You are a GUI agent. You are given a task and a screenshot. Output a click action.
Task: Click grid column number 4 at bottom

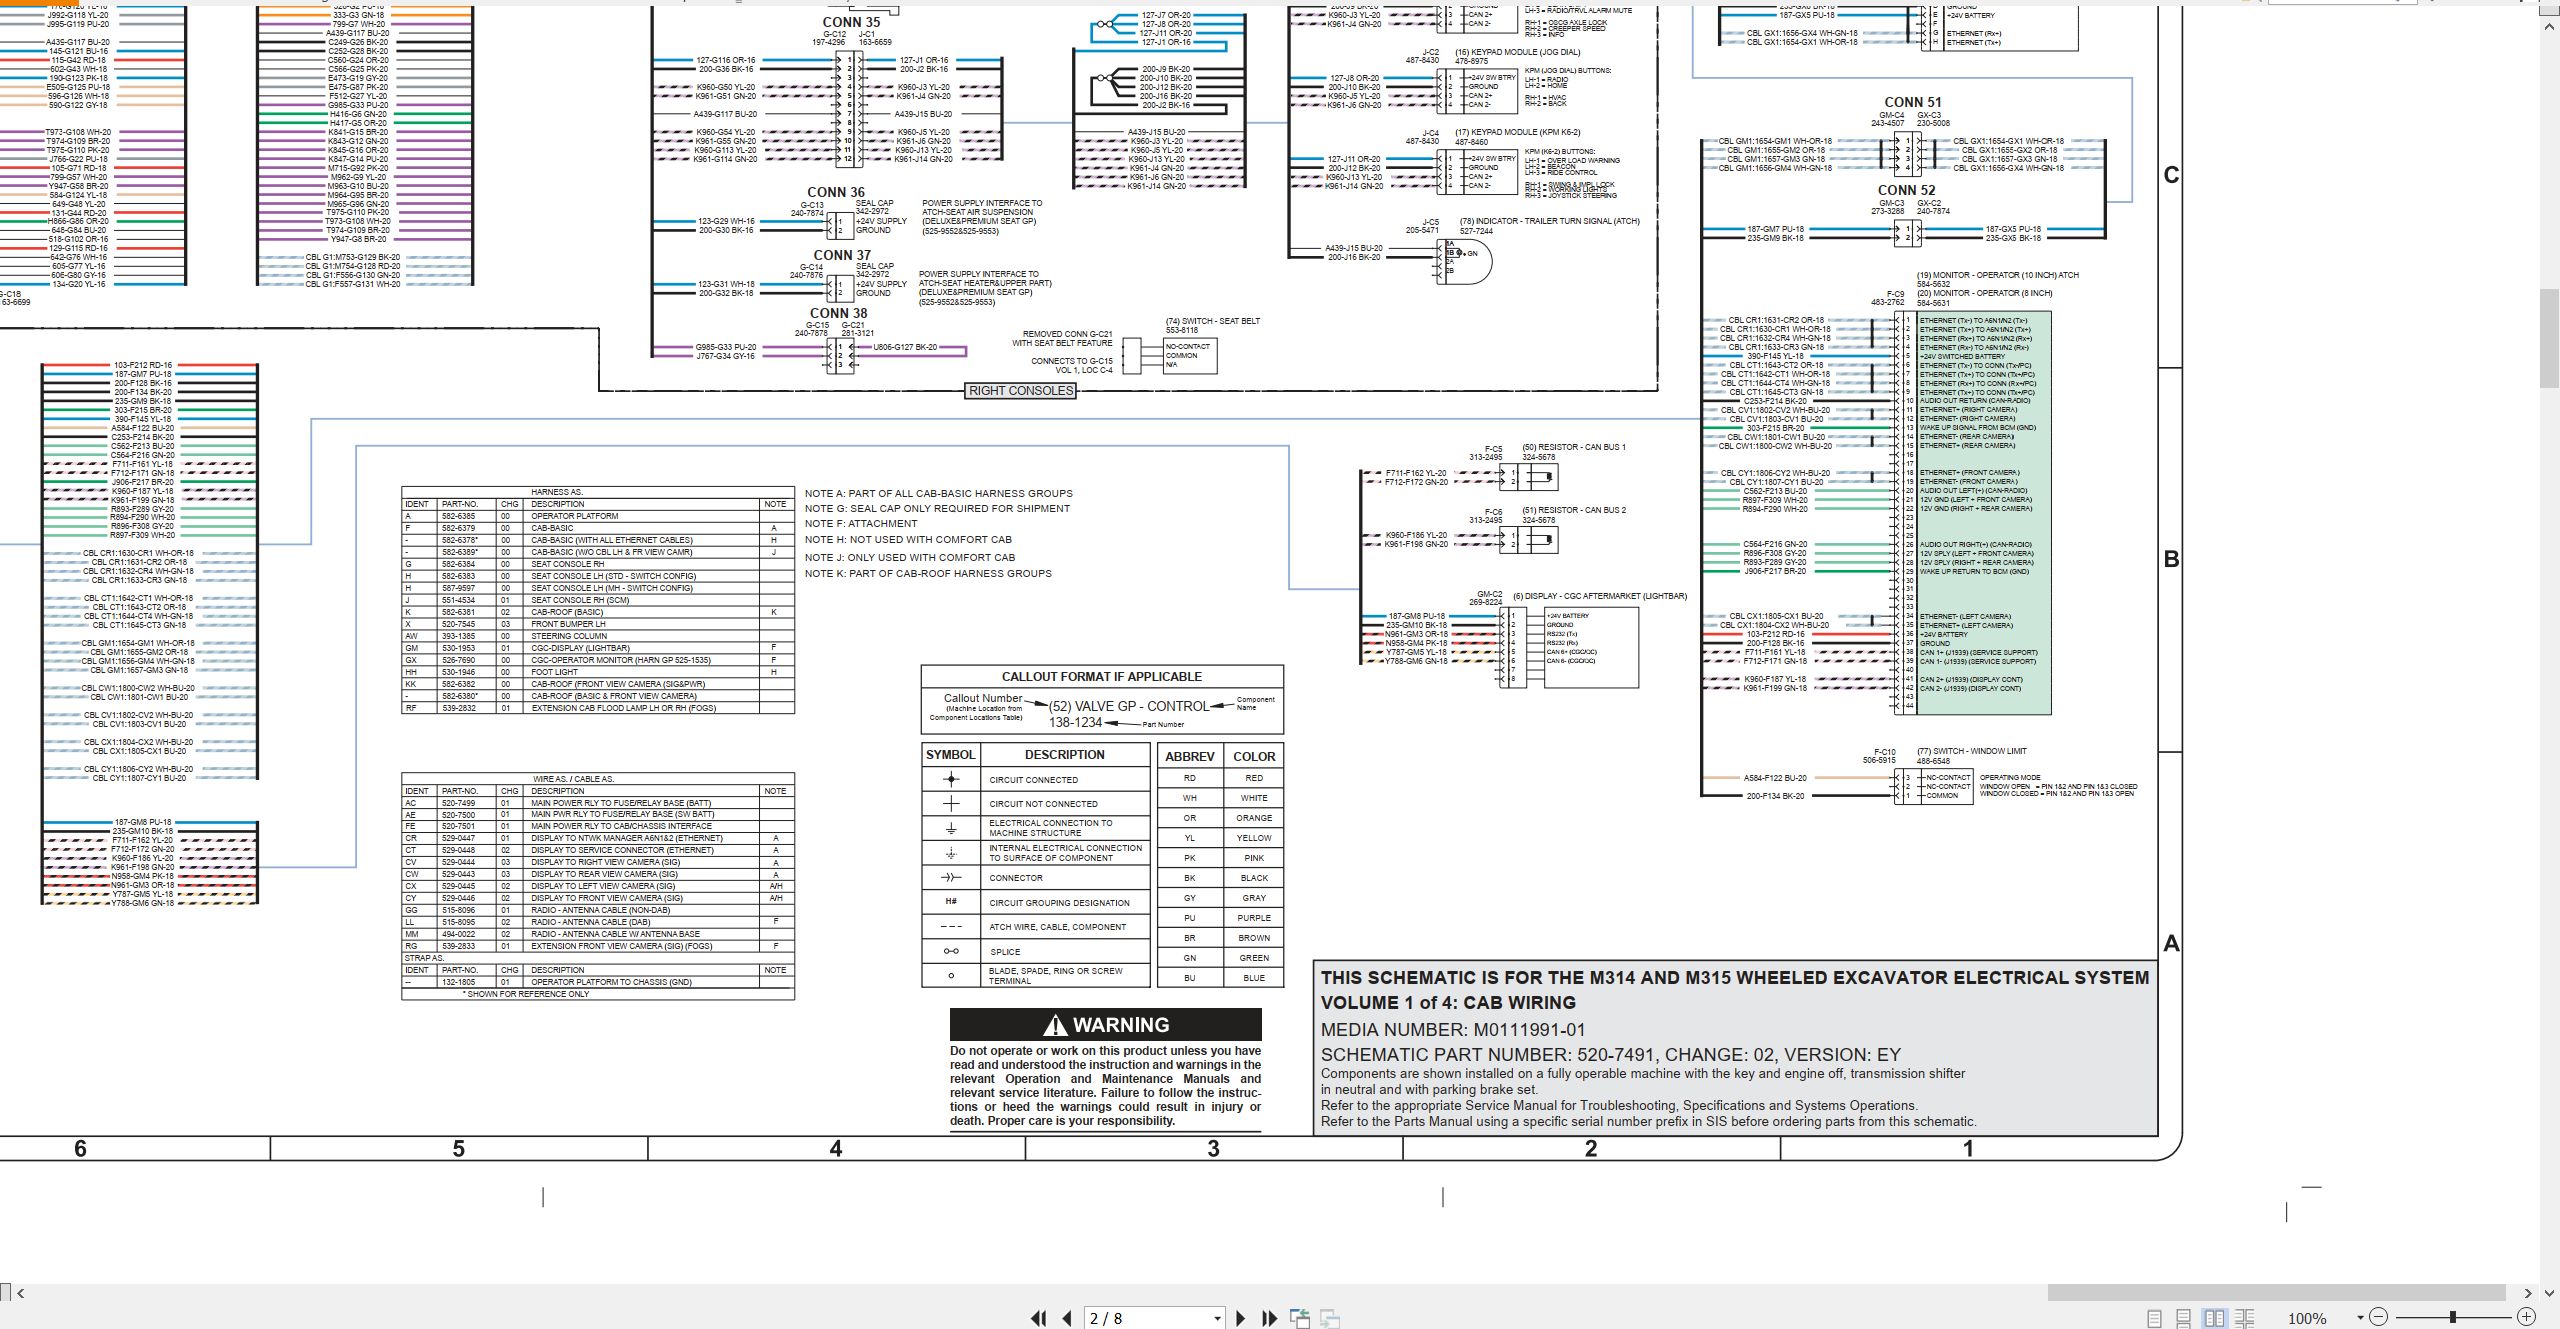(836, 1149)
